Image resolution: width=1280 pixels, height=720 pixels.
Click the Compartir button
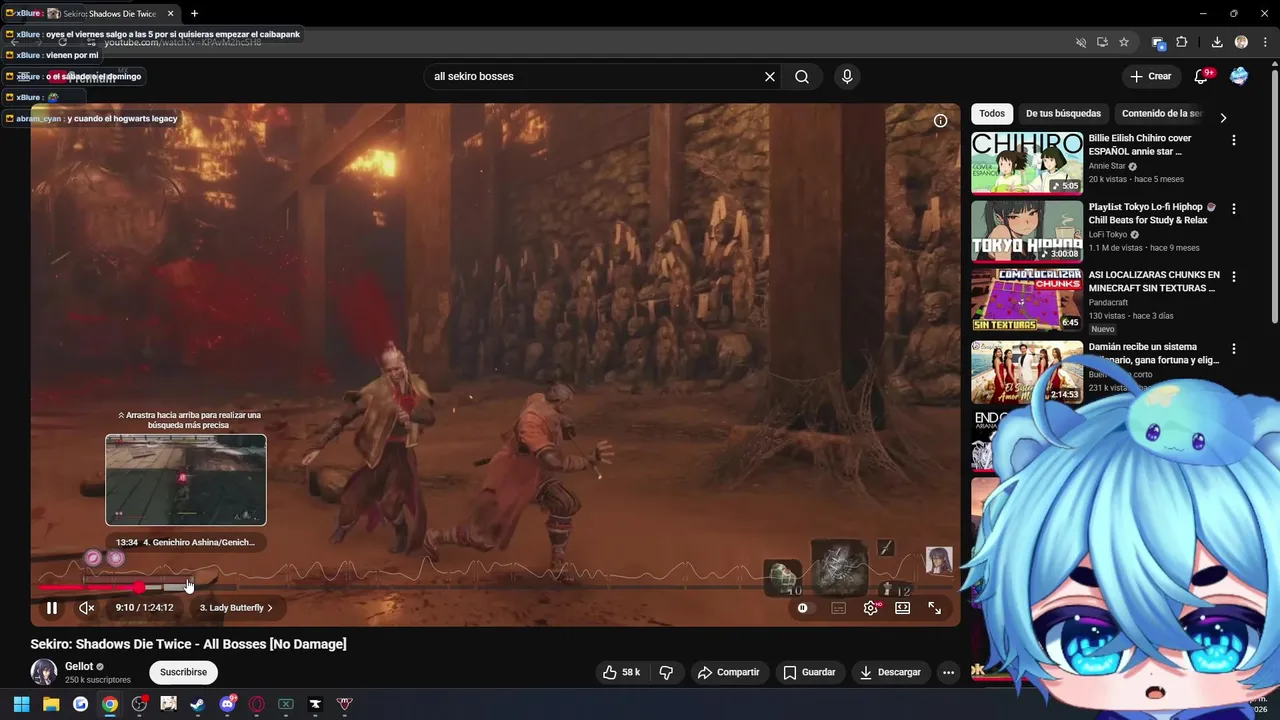728,672
